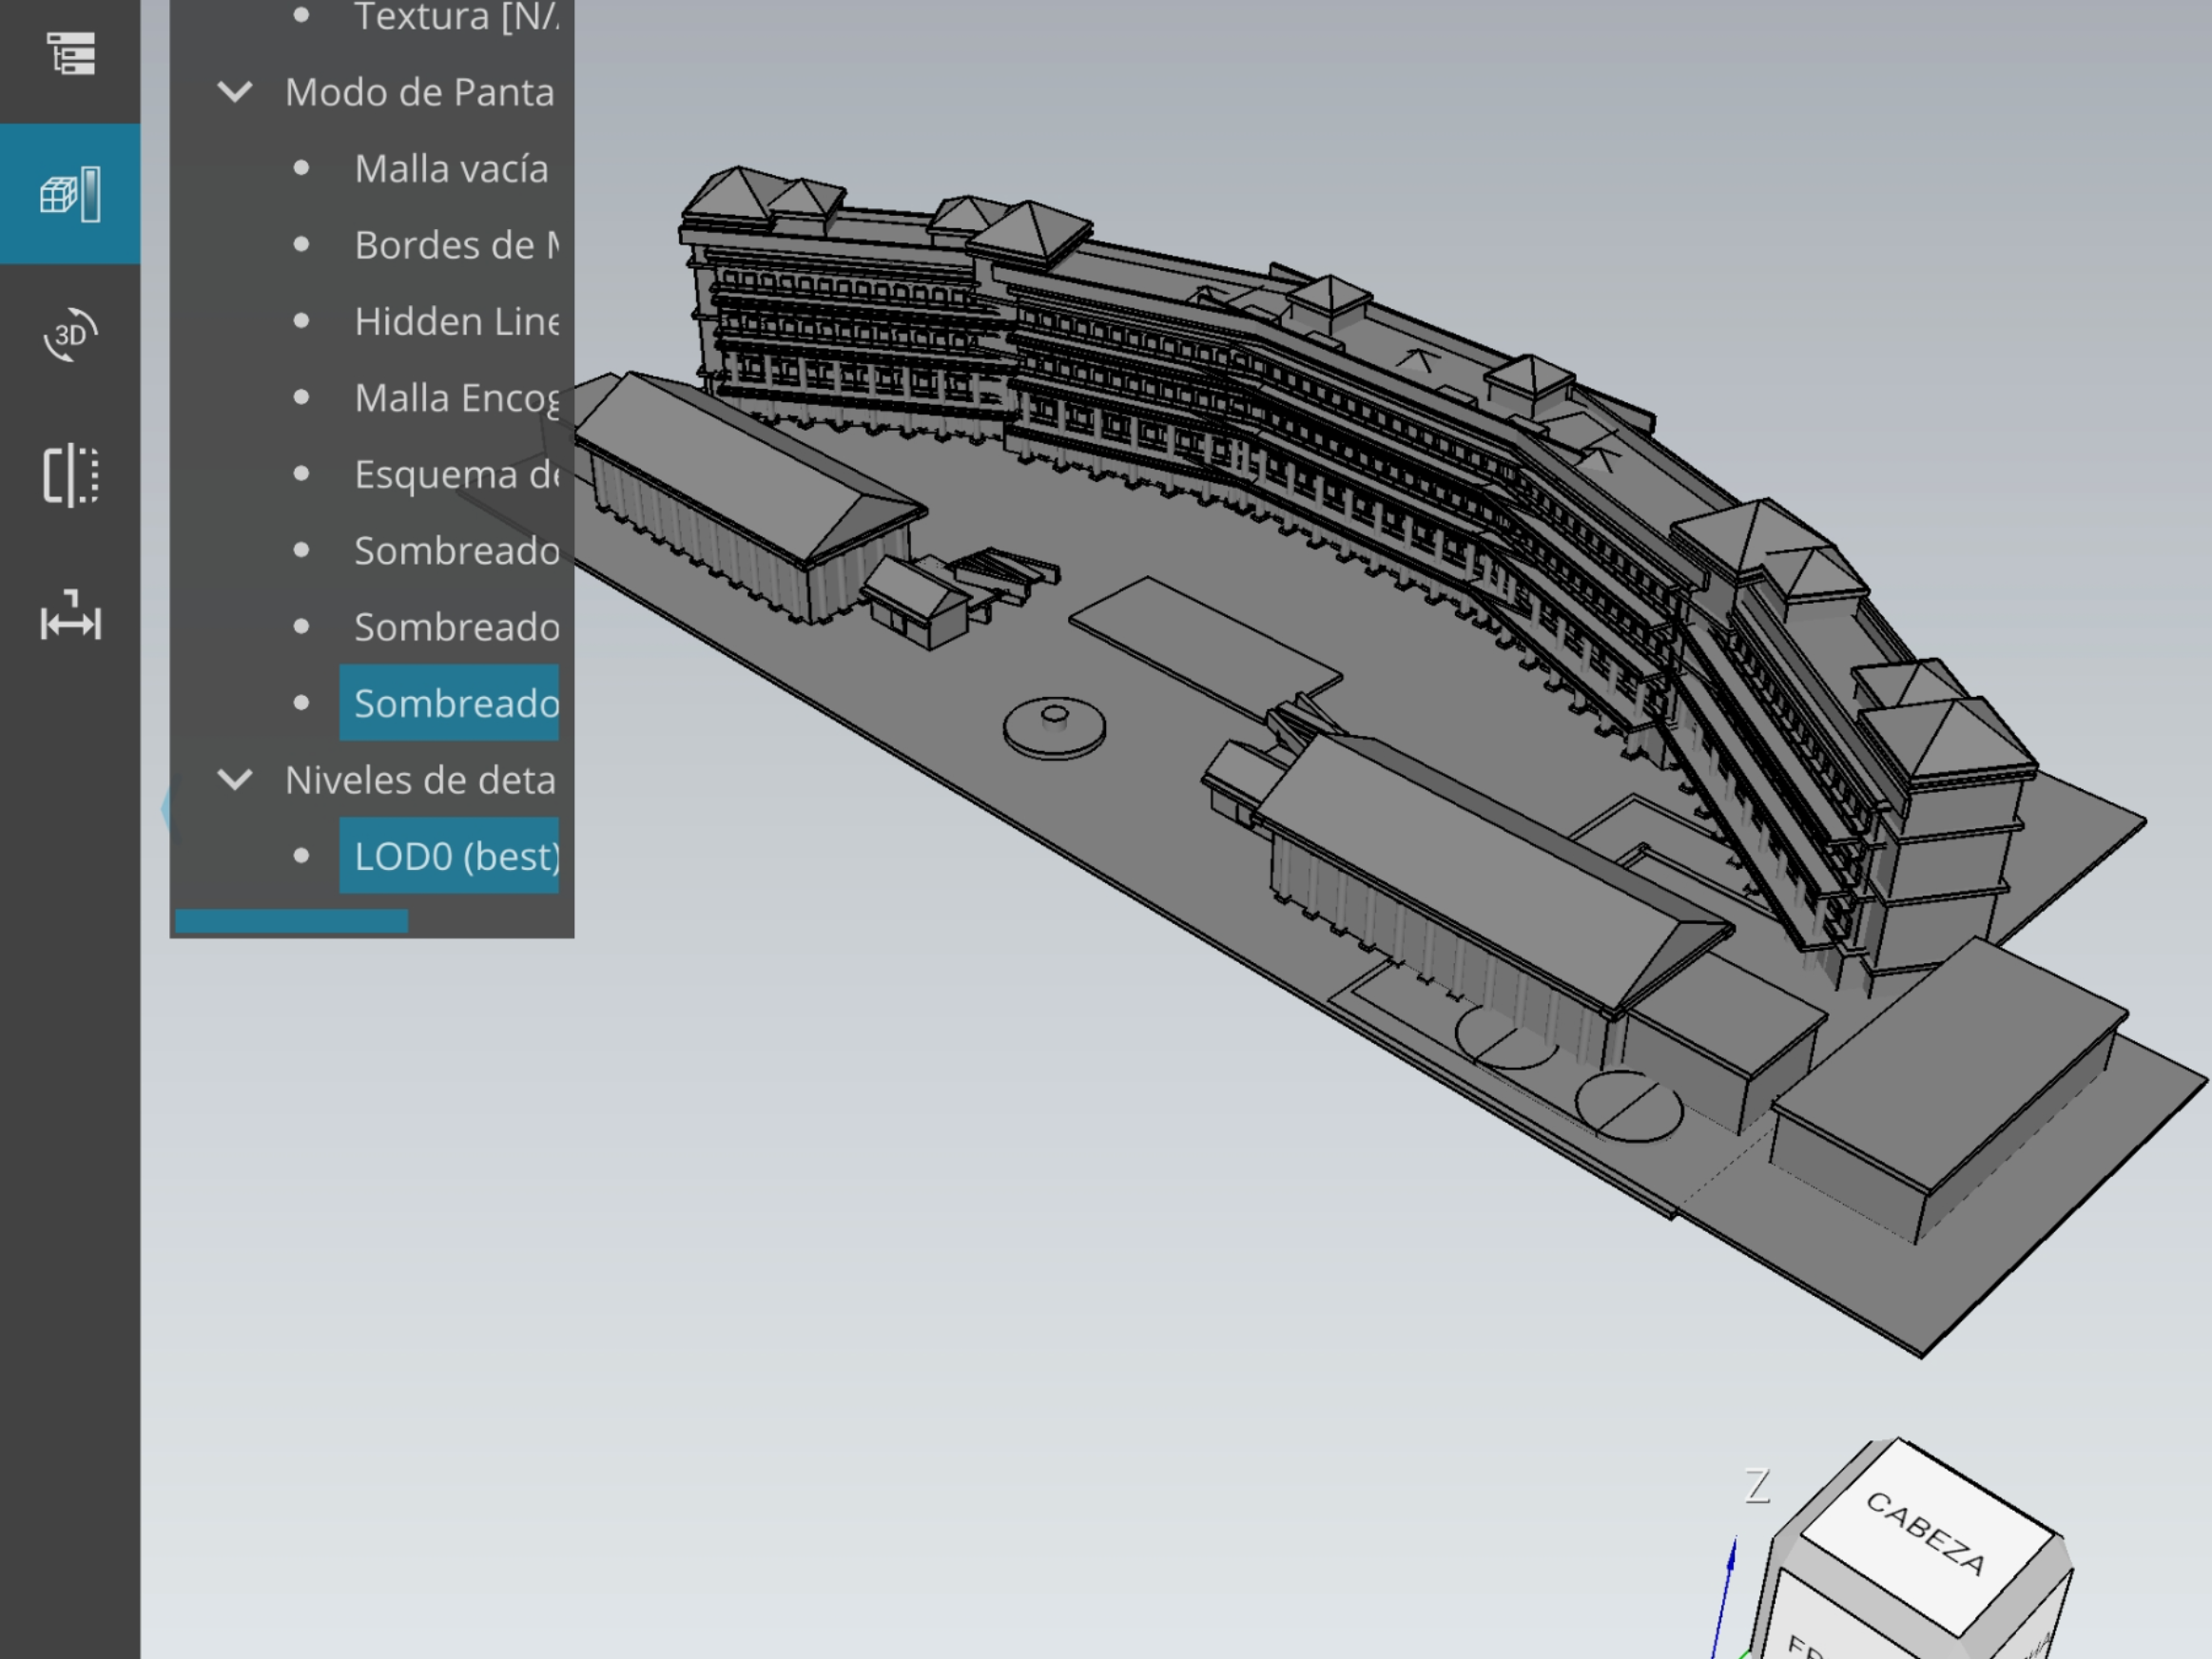This screenshot has height=1659, width=2212.
Task: Collapse the Modo de Pantalla section
Action: (x=235, y=92)
